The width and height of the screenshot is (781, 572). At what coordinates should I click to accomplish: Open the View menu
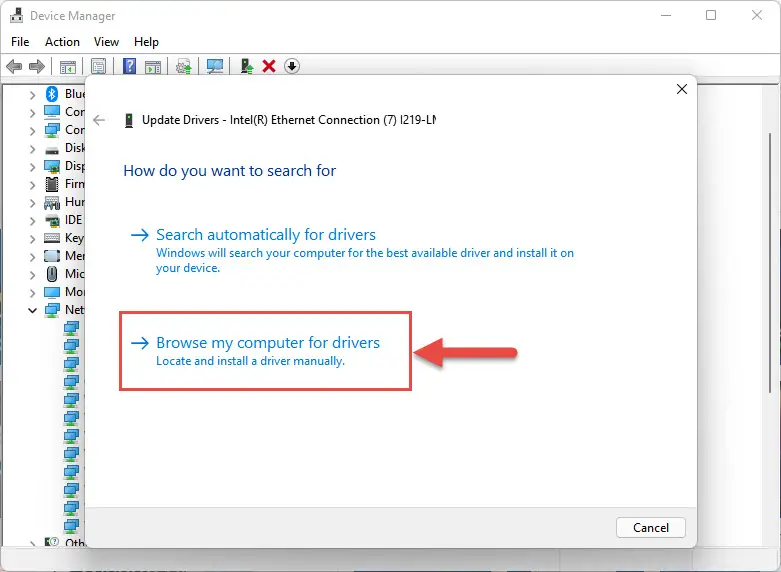[x=107, y=42]
